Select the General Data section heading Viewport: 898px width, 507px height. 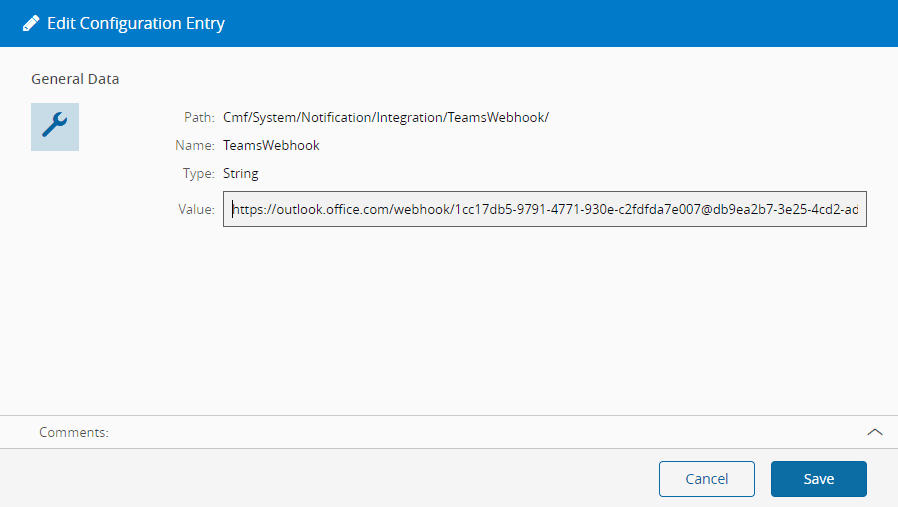[x=75, y=79]
